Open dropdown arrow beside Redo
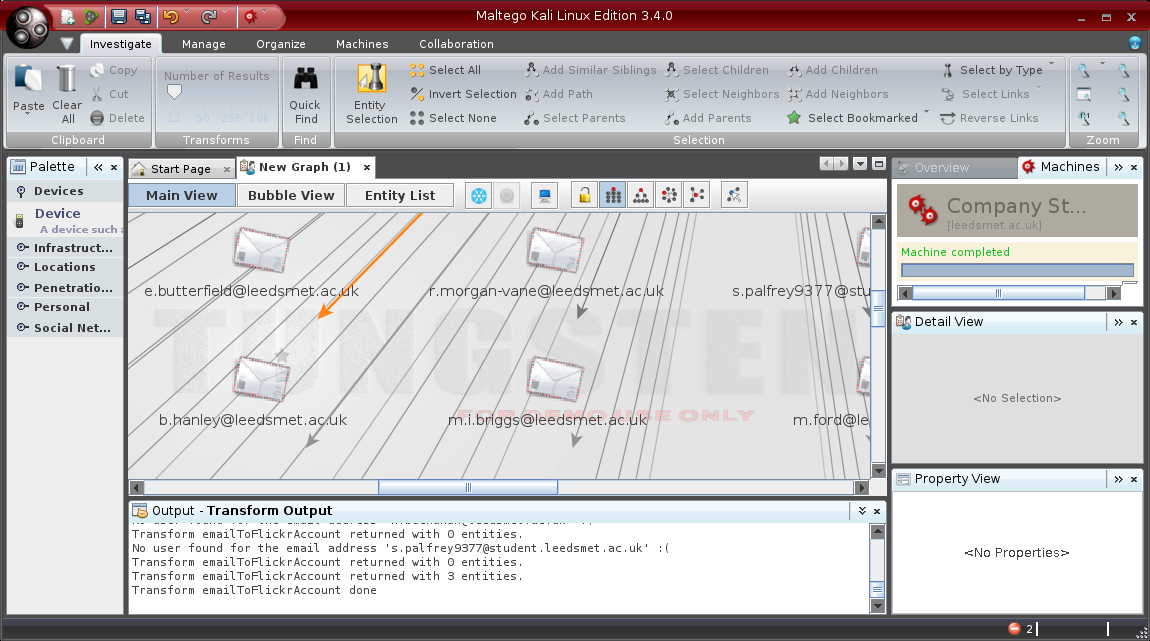The height and width of the screenshot is (641, 1150). click(225, 12)
